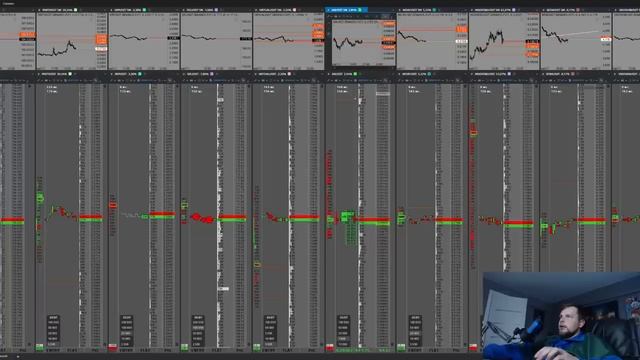Click red link square in order book row
This screenshot has width=640, height=360.
coord(573,74)
